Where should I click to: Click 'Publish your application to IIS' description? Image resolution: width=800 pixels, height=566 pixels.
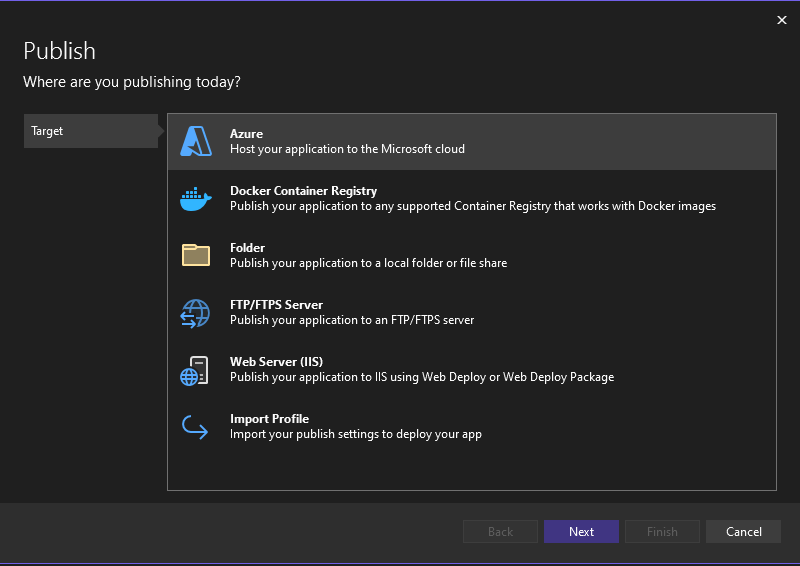click(x=422, y=377)
